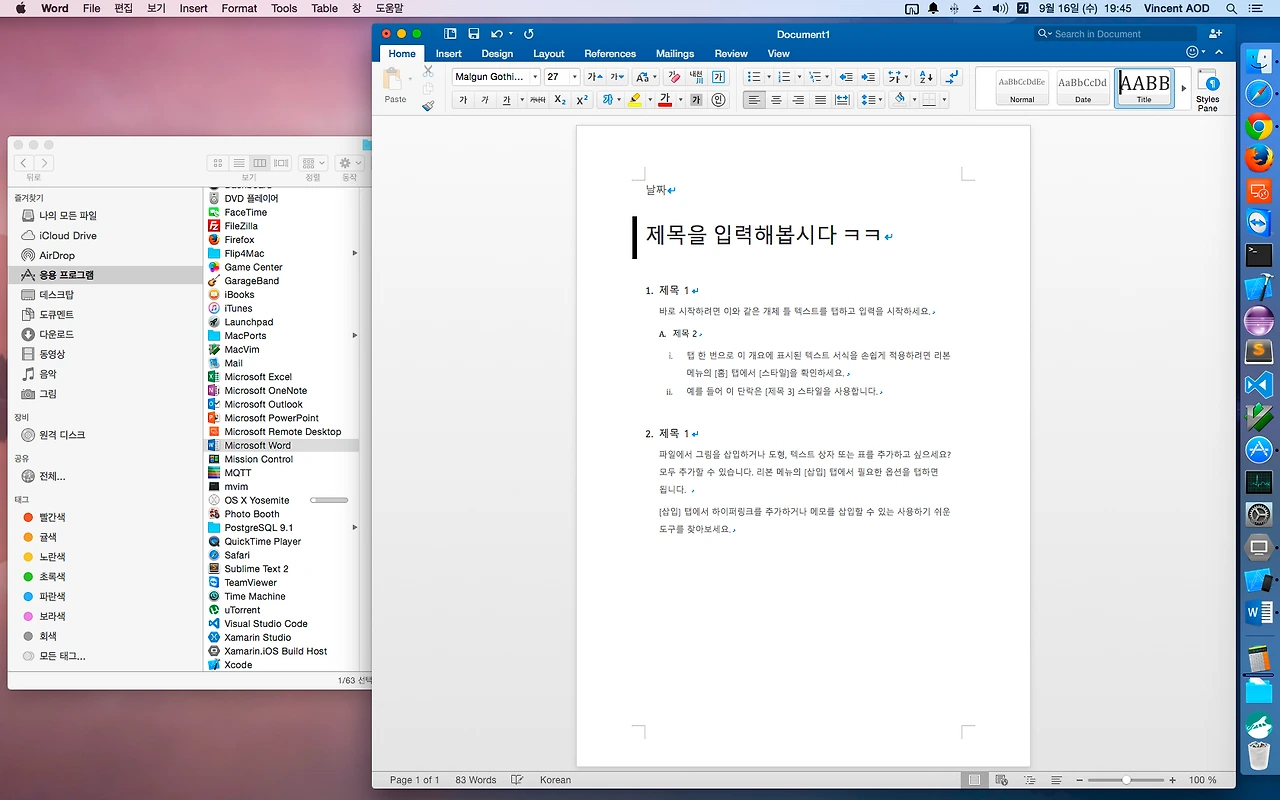
Task: Click the spelling check book icon in status bar
Action: pyautogui.click(x=517, y=780)
